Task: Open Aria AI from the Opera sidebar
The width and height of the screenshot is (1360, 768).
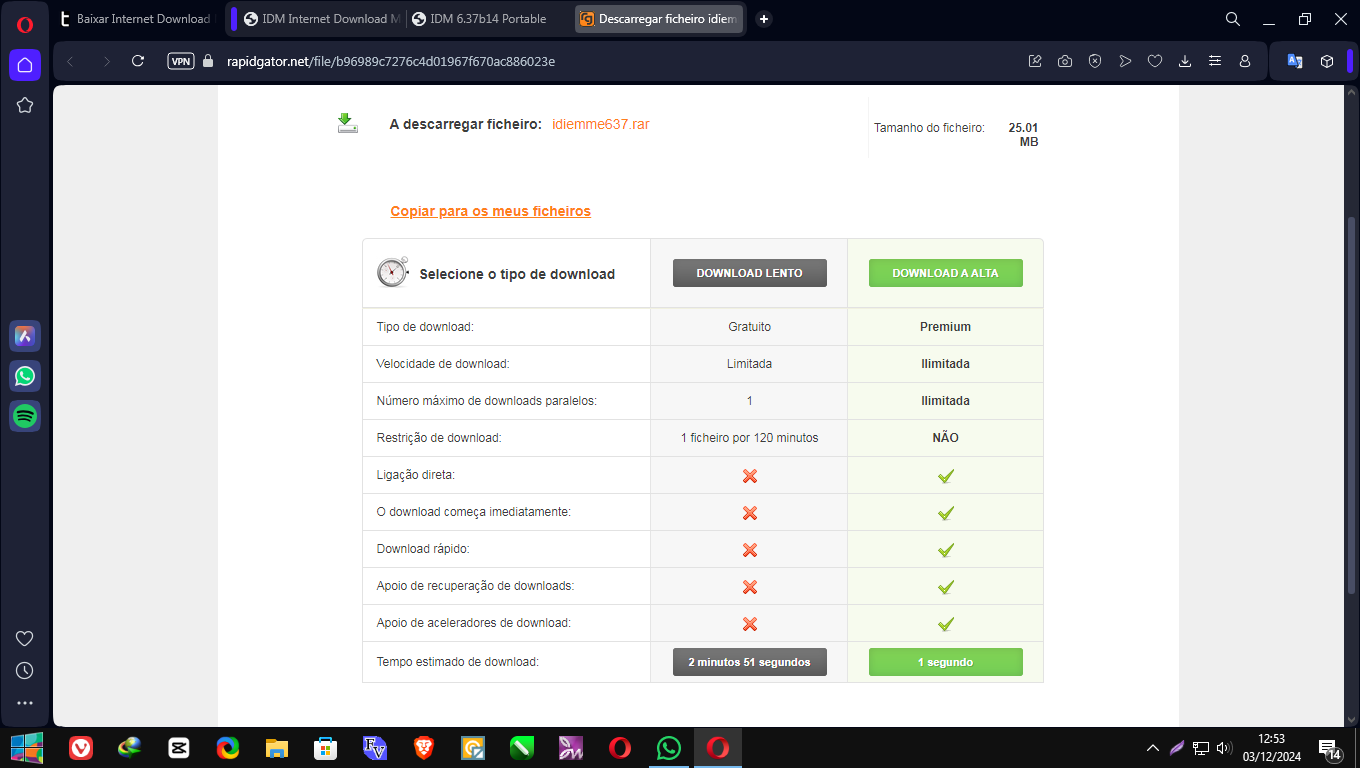Action: coord(25,336)
